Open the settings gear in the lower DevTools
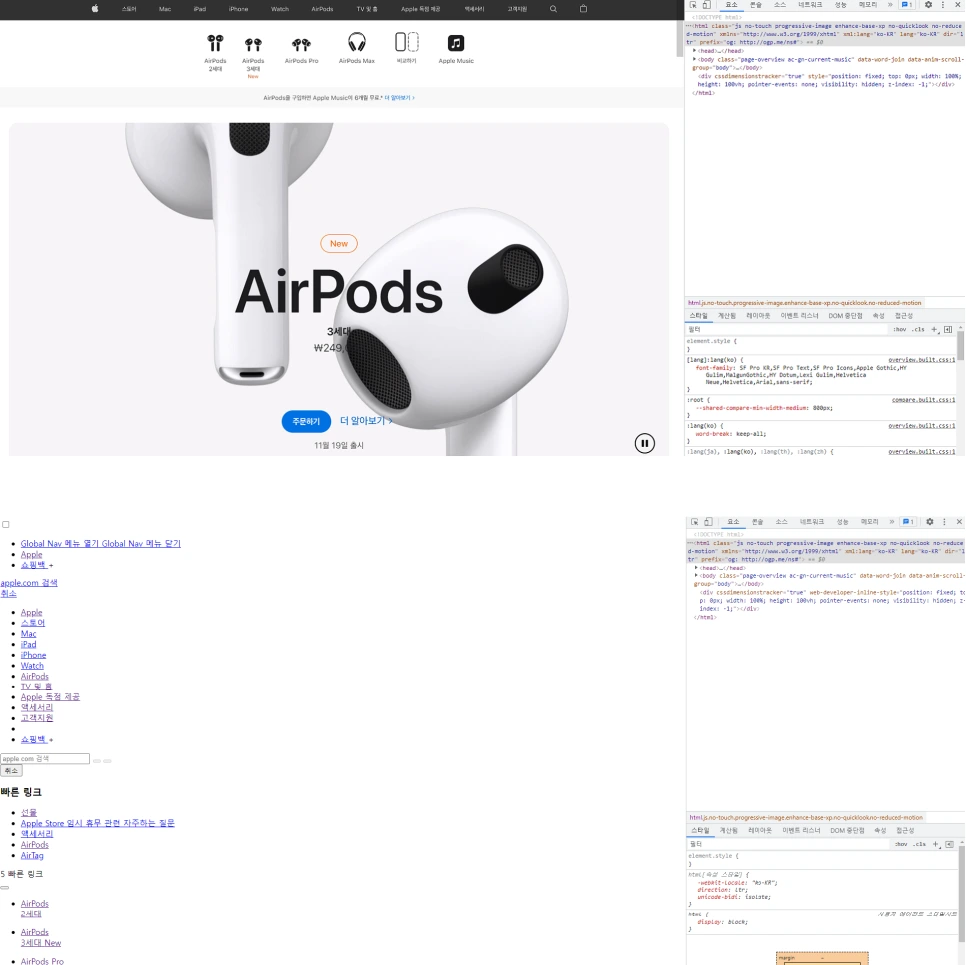This screenshot has width=966, height=965. 930,522
